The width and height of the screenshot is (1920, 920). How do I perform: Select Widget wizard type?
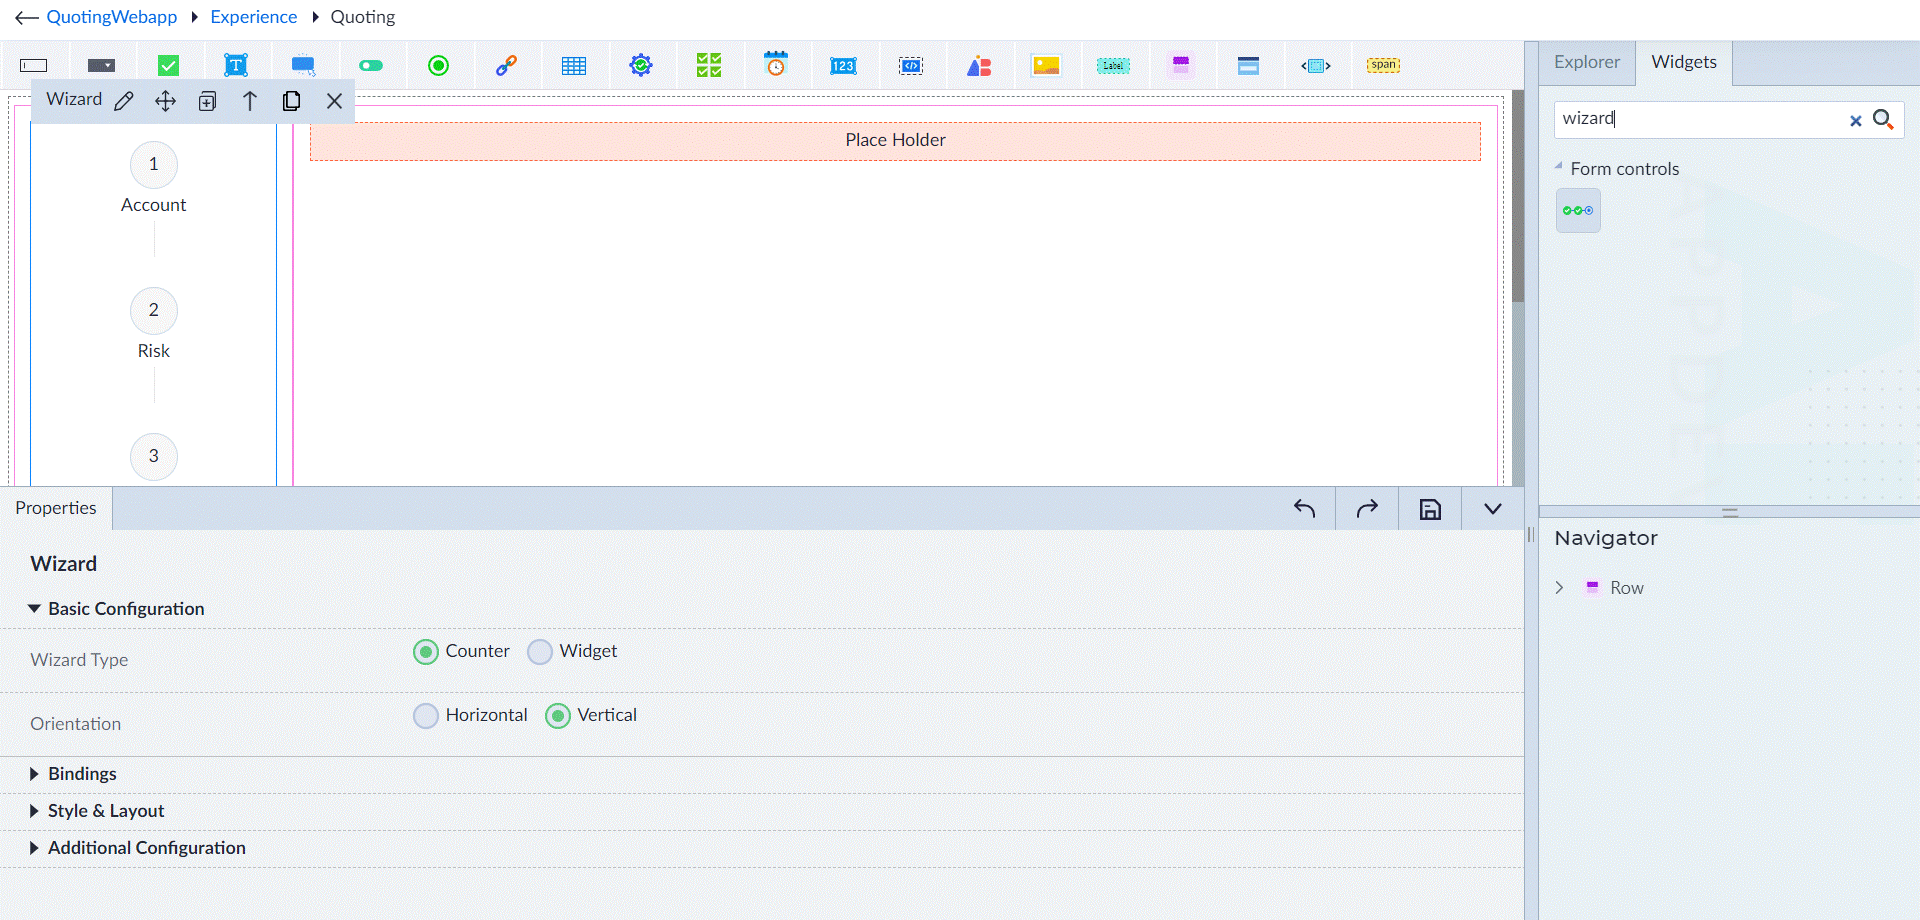540,652
